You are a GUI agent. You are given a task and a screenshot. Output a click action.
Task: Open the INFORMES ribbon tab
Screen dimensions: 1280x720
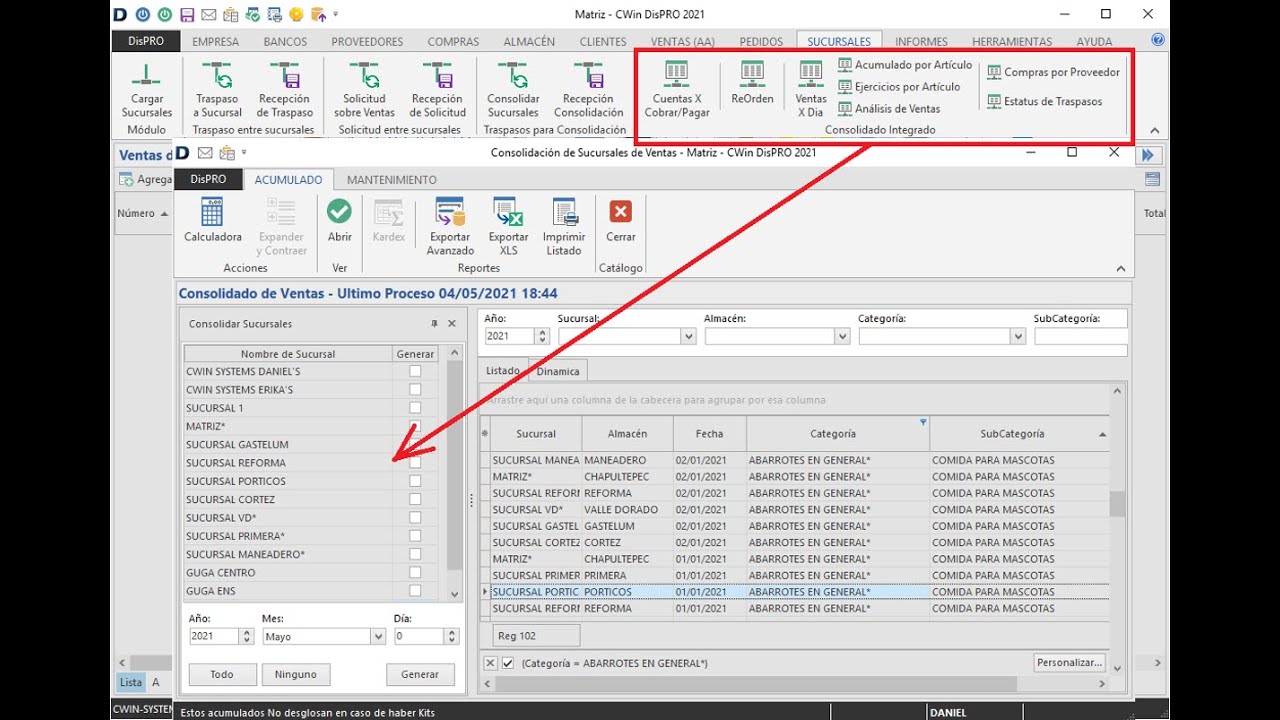(x=921, y=42)
